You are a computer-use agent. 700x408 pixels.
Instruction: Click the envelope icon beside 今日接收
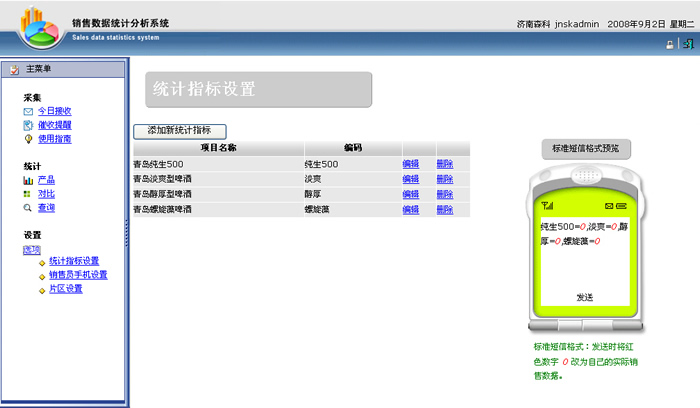[28, 111]
